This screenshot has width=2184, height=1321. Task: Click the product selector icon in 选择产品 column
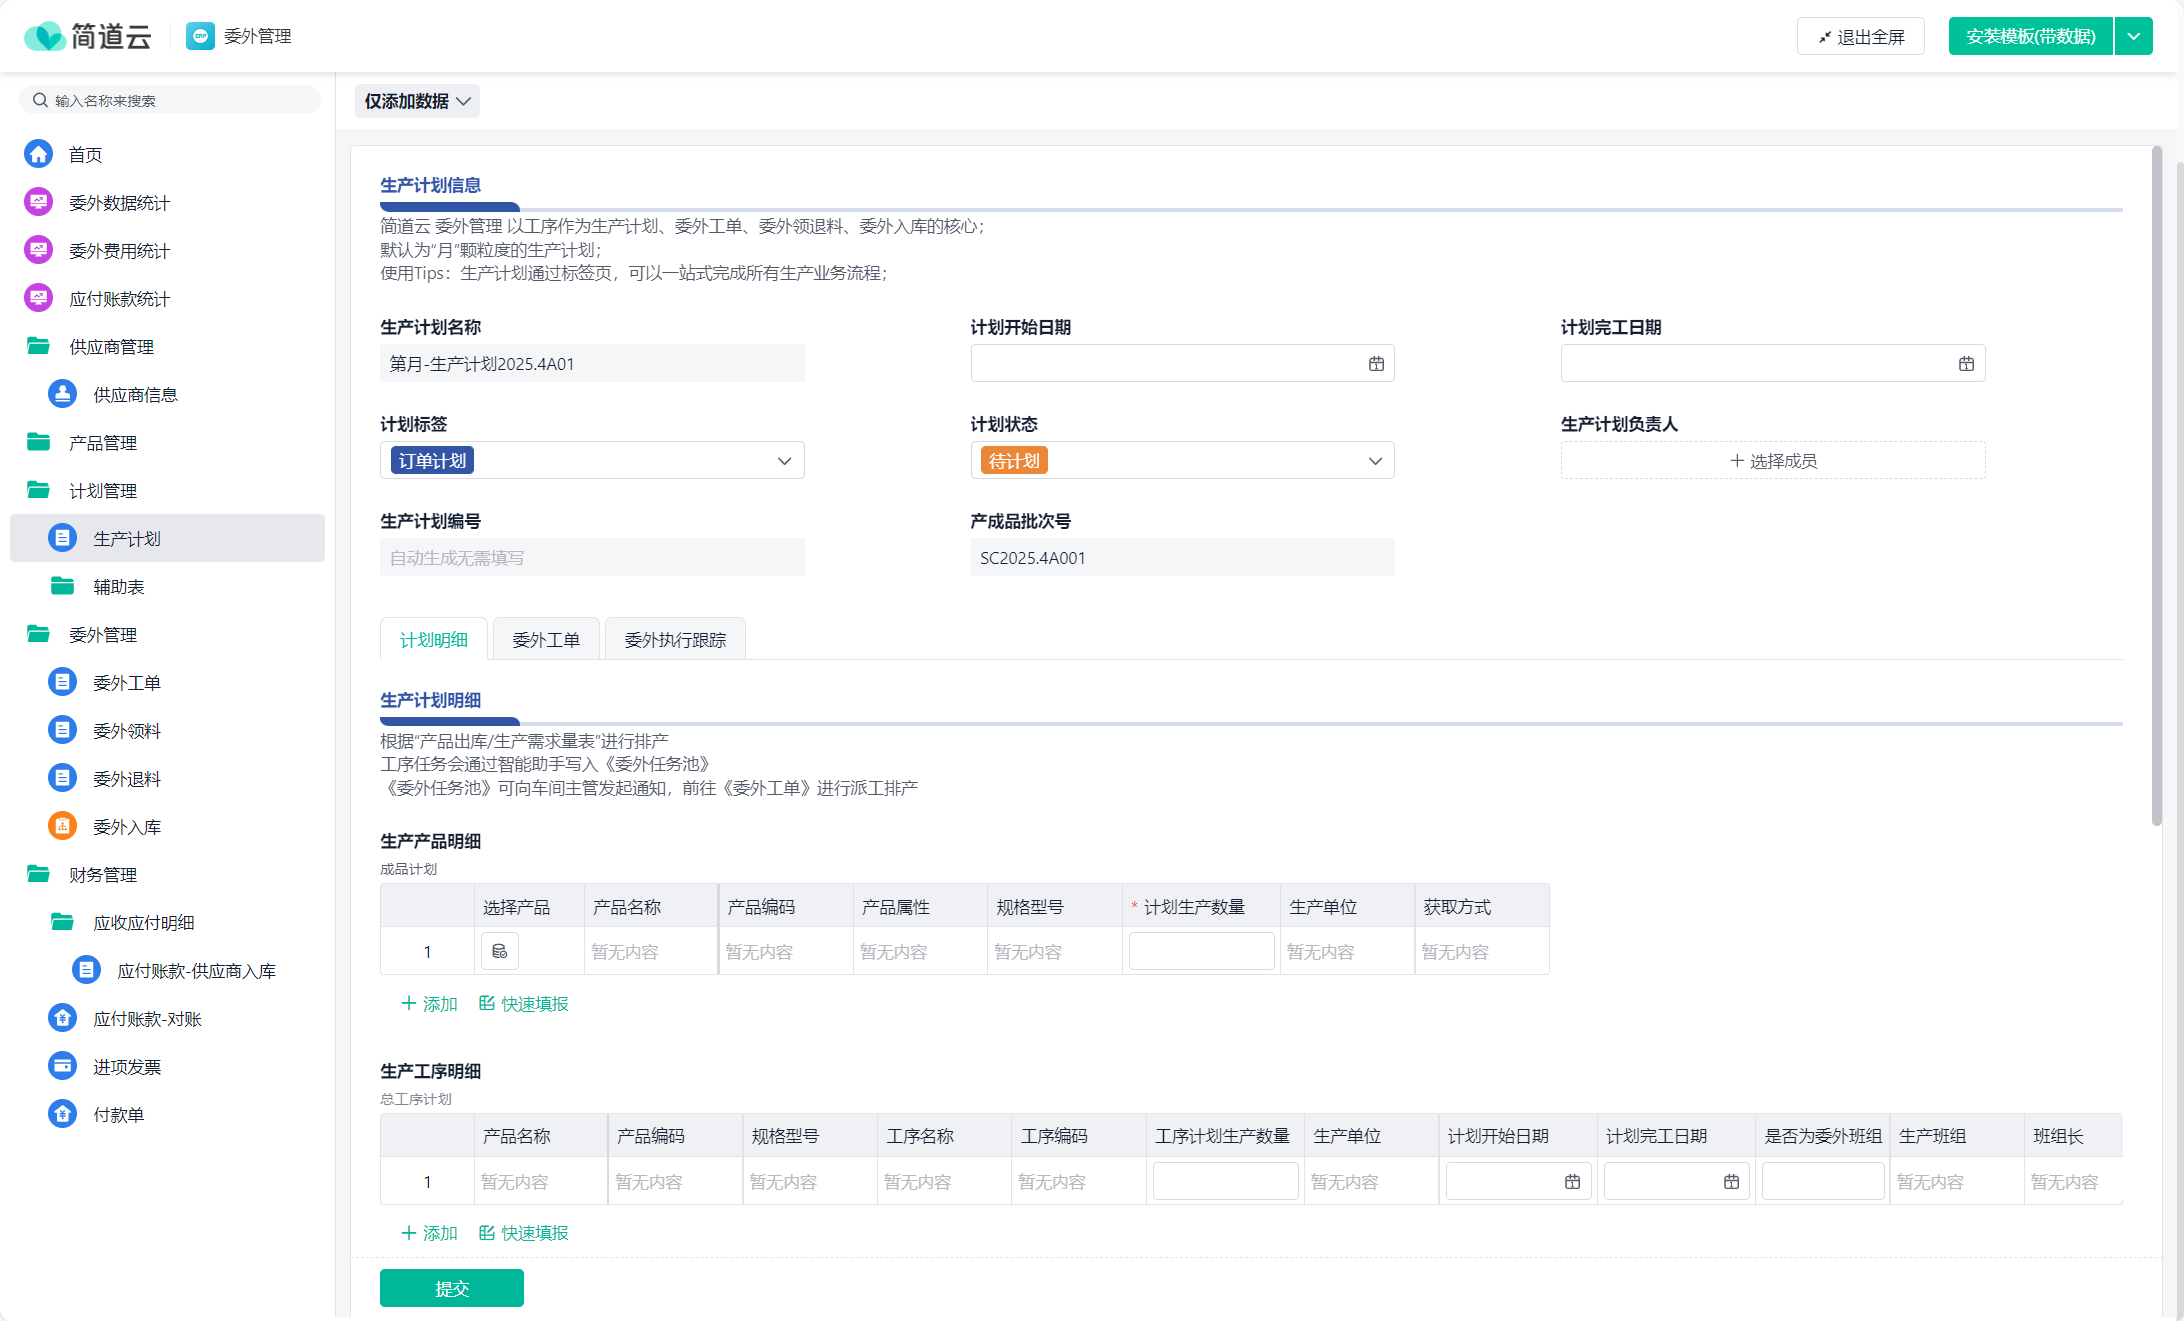click(x=499, y=951)
